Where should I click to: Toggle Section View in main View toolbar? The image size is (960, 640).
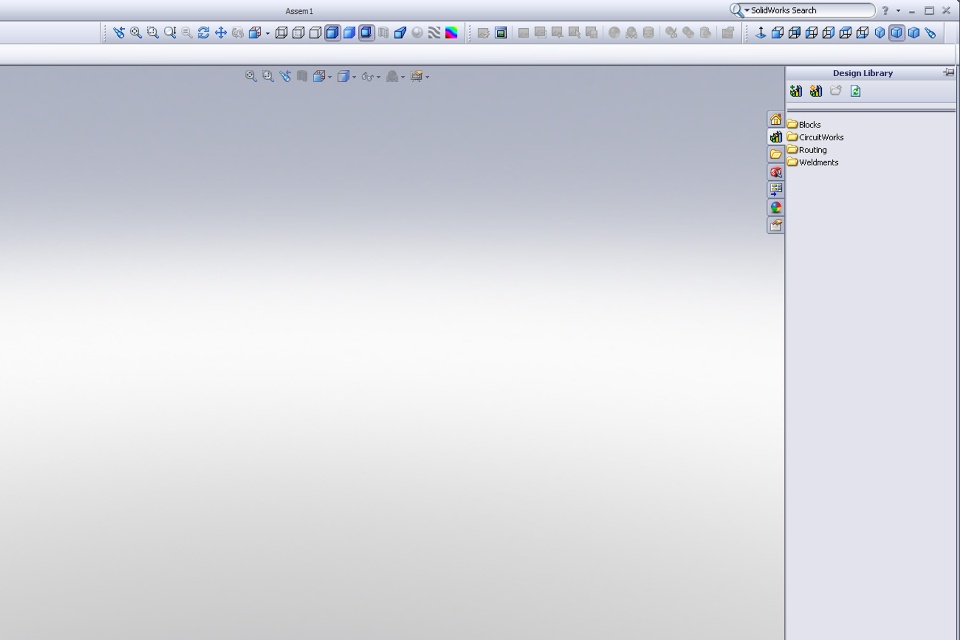400,32
